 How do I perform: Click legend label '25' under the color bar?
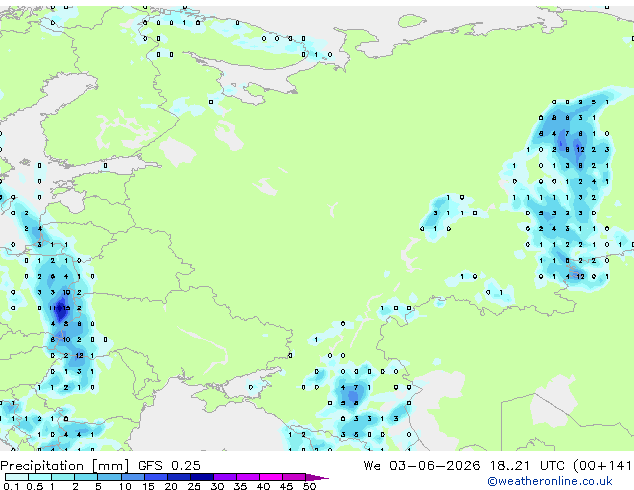tap(194, 486)
